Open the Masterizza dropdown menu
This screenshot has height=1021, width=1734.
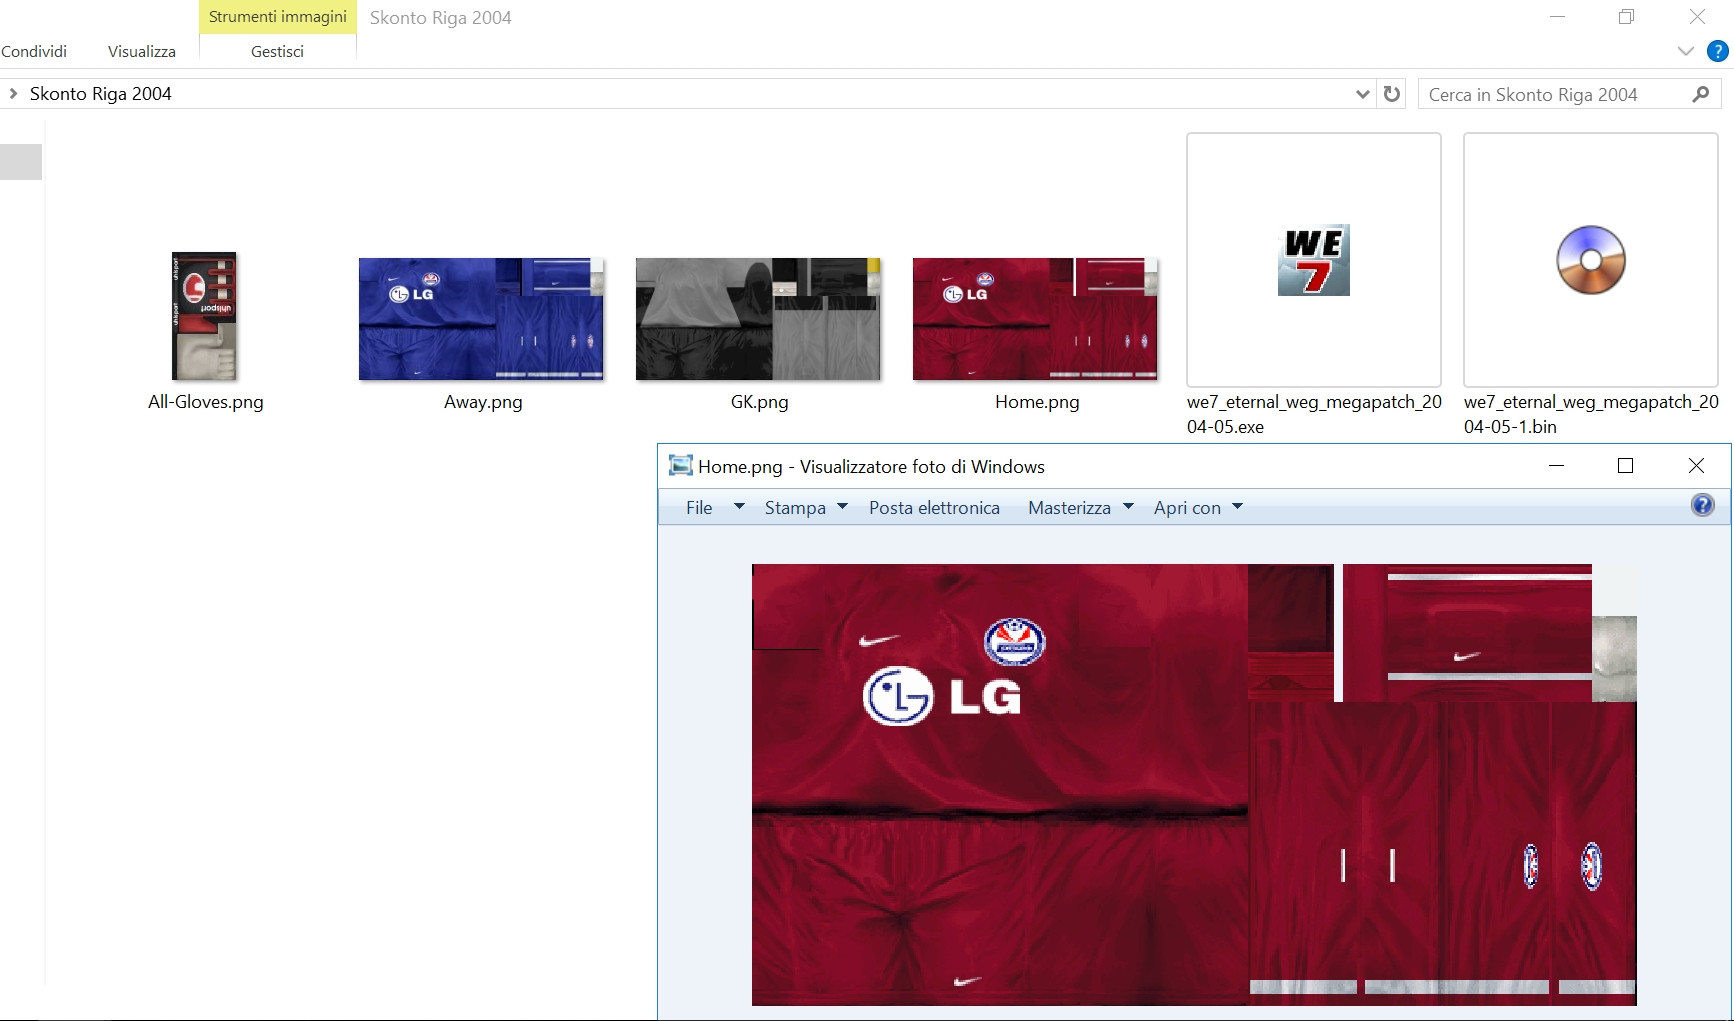point(1080,507)
